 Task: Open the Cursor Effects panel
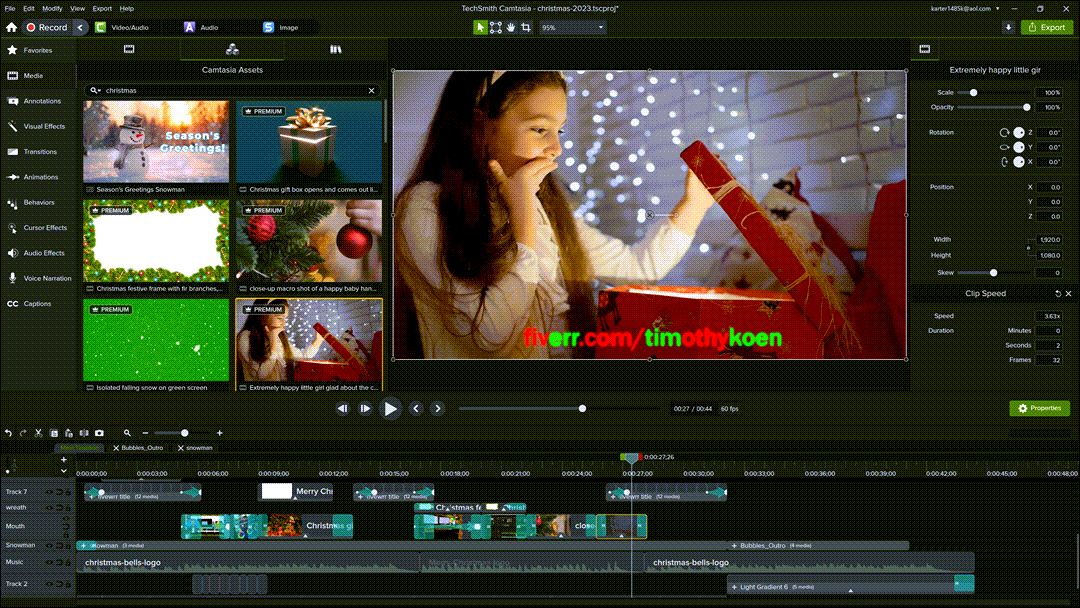[x=39, y=227]
